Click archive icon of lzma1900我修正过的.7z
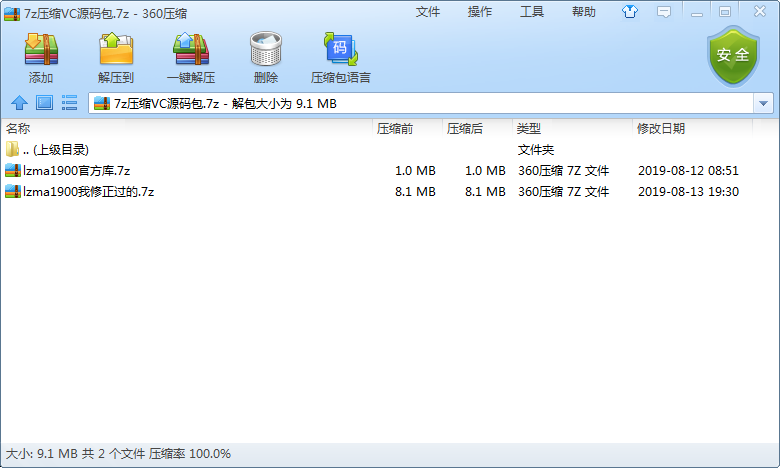The width and height of the screenshot is (780, 468). click(x=12, y=191)
